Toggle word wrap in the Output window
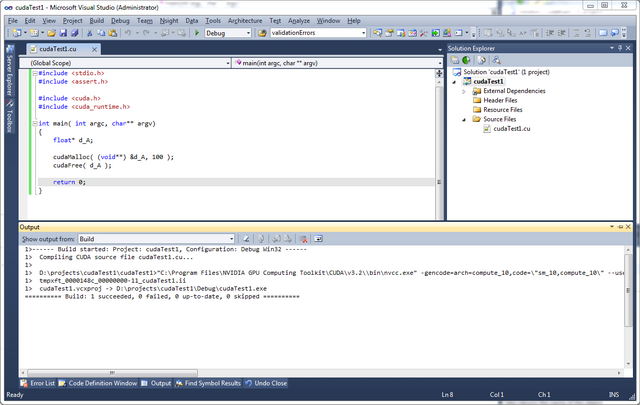The width and height of the screenshot is (640, 405). [318, 239]
